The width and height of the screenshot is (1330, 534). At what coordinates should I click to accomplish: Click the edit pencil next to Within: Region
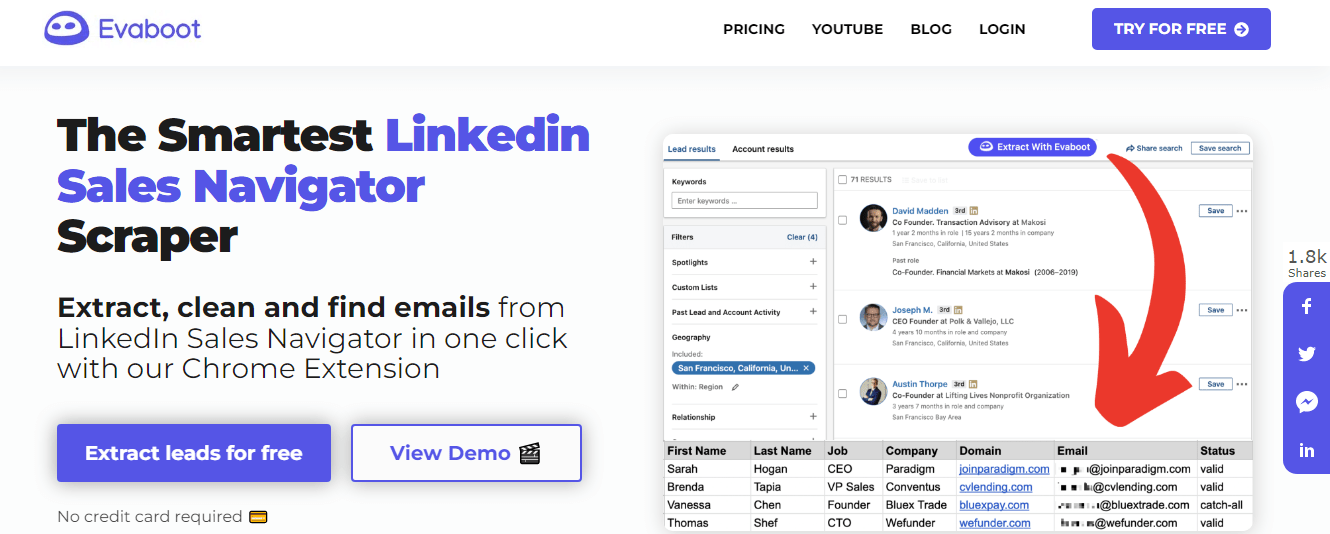[x=736, y=387]
